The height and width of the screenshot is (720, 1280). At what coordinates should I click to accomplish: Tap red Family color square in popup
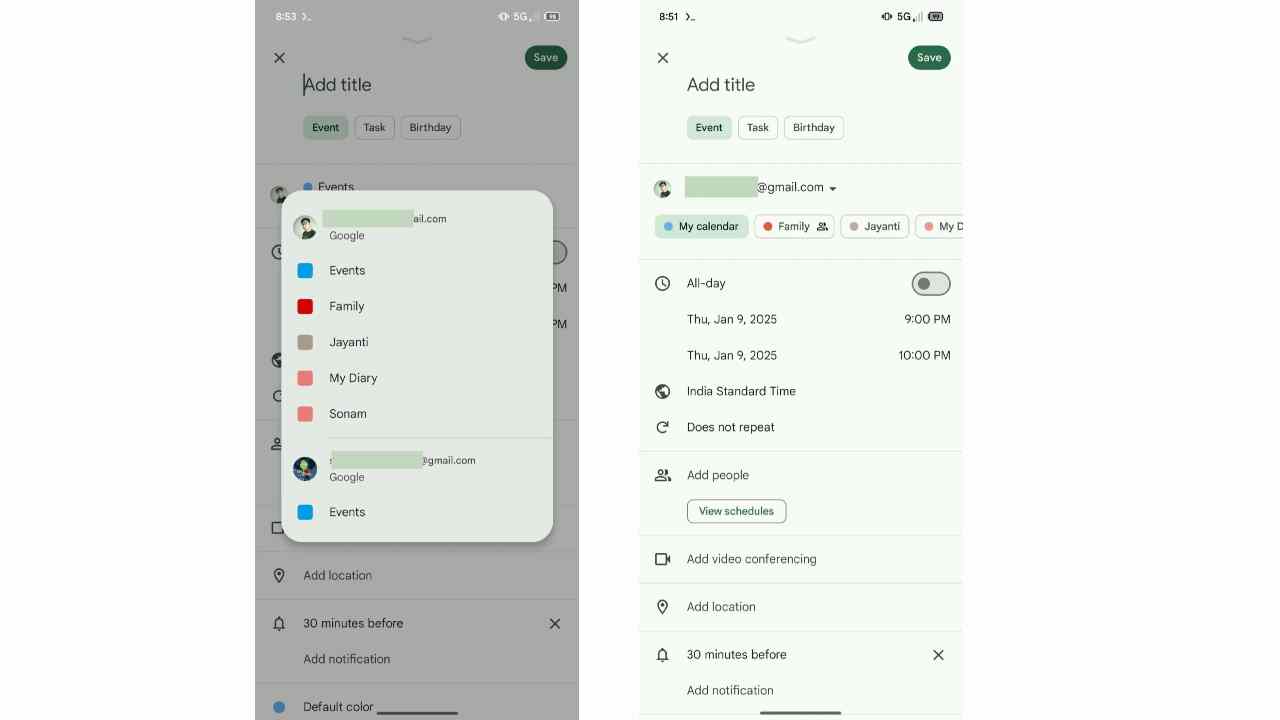tap(305, 306)
